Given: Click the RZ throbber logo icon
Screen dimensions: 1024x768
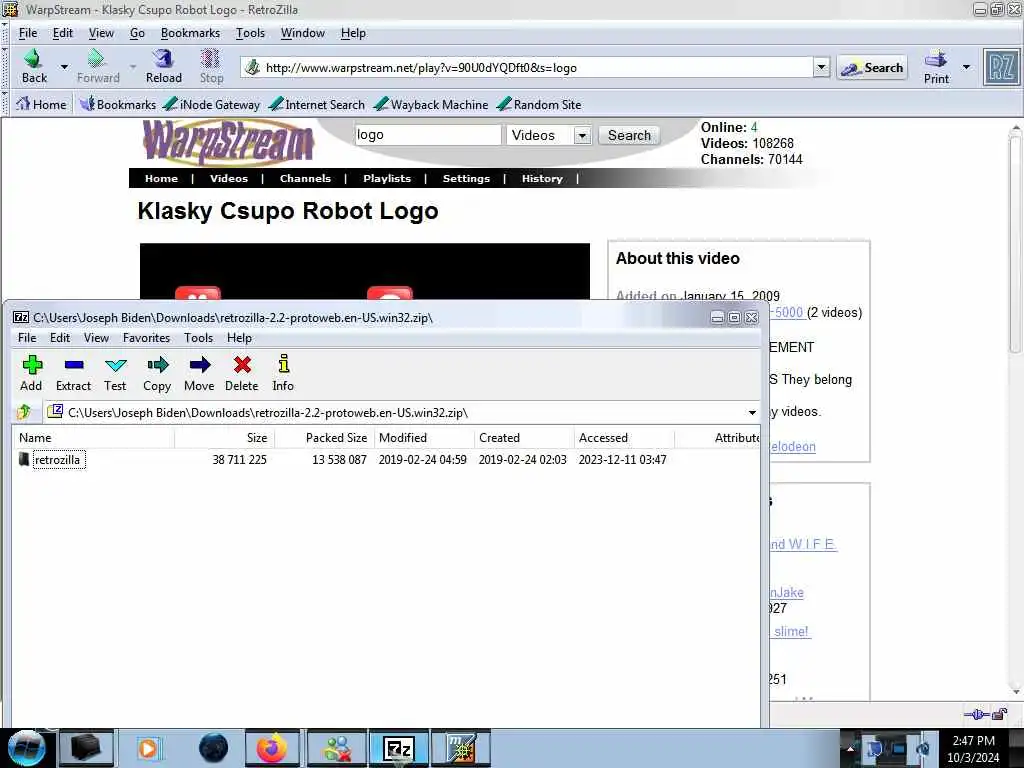Looking at the screenshot, I should click(x=1001, y=68).
